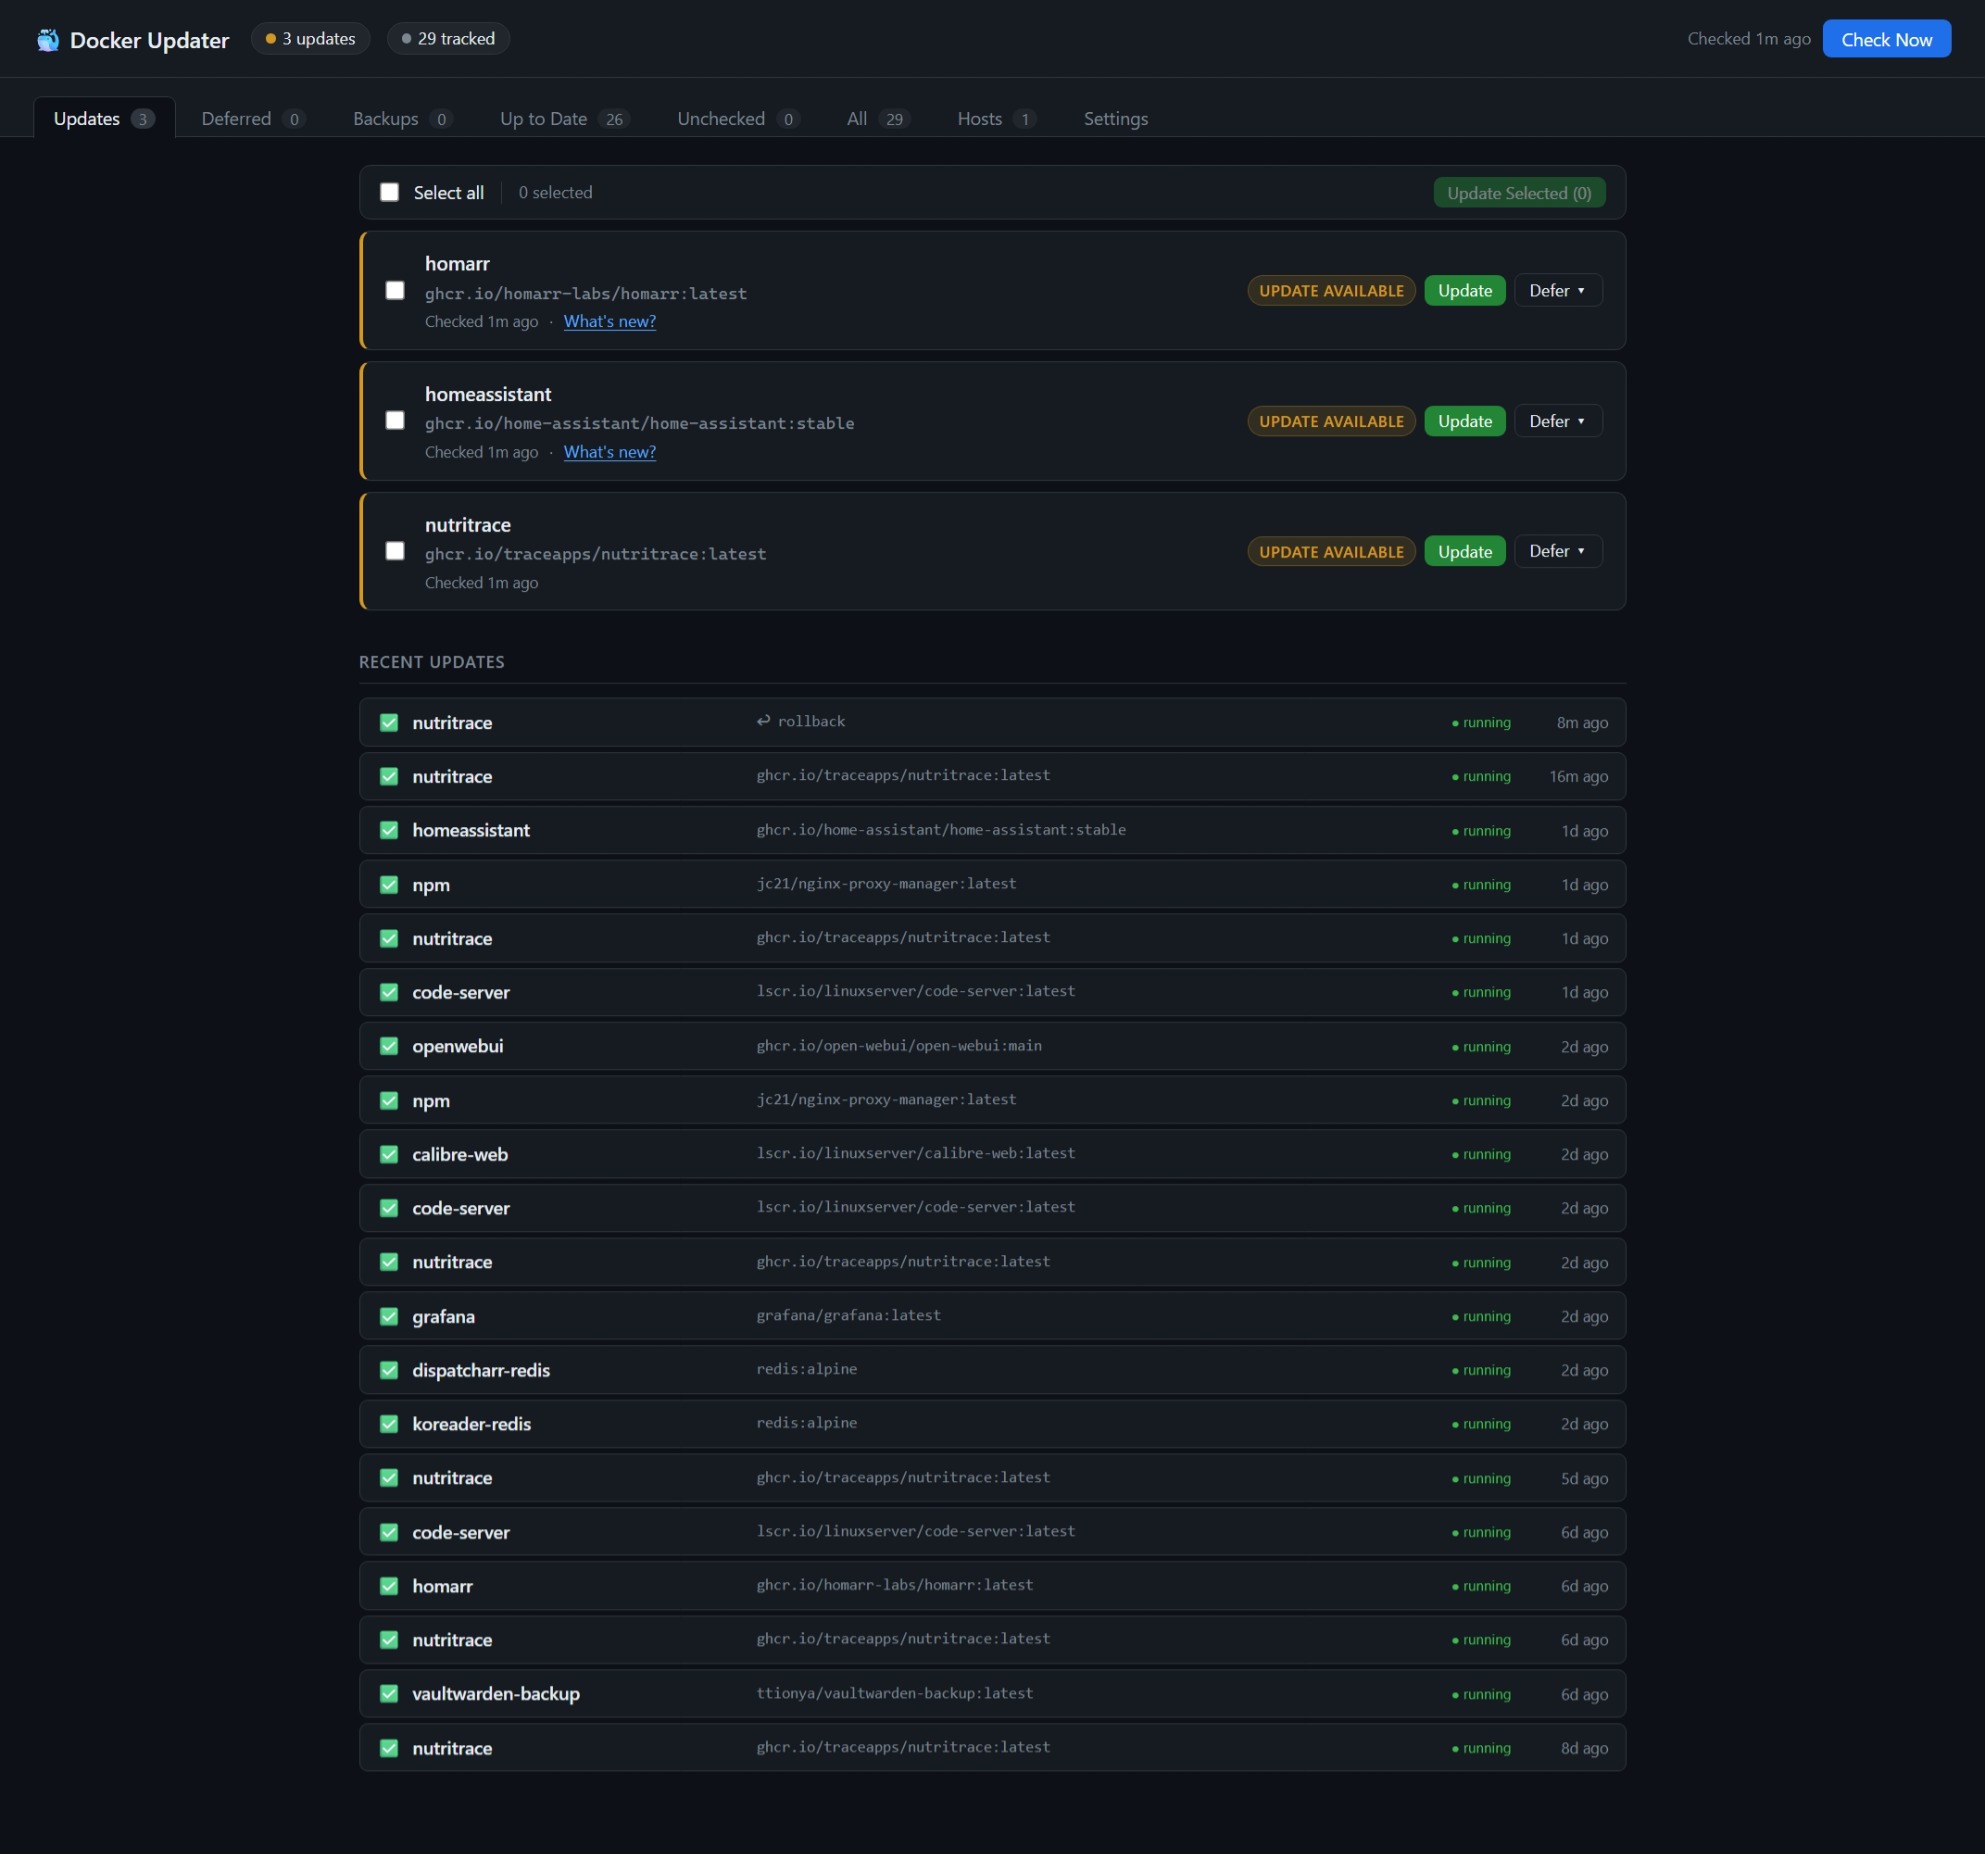Viewport: 1985px width, 1854px height.
Task: Click the Check Now button
Action: pyautogui.click(x=1886, y=39)
